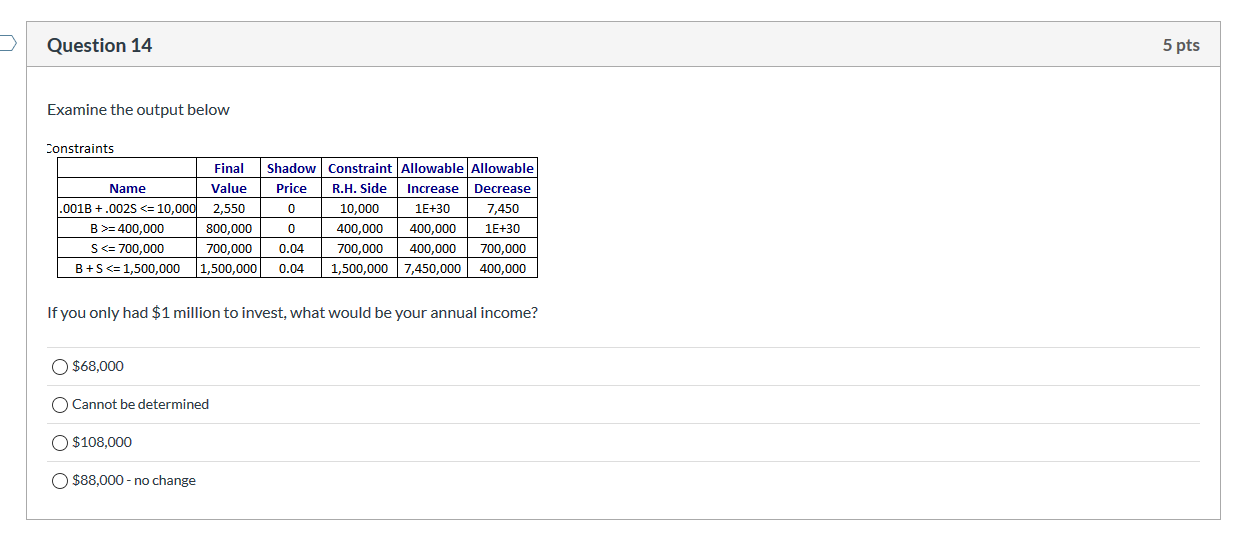Click the $1 million invest question text
1255x545 pixels.
(292, 313)
